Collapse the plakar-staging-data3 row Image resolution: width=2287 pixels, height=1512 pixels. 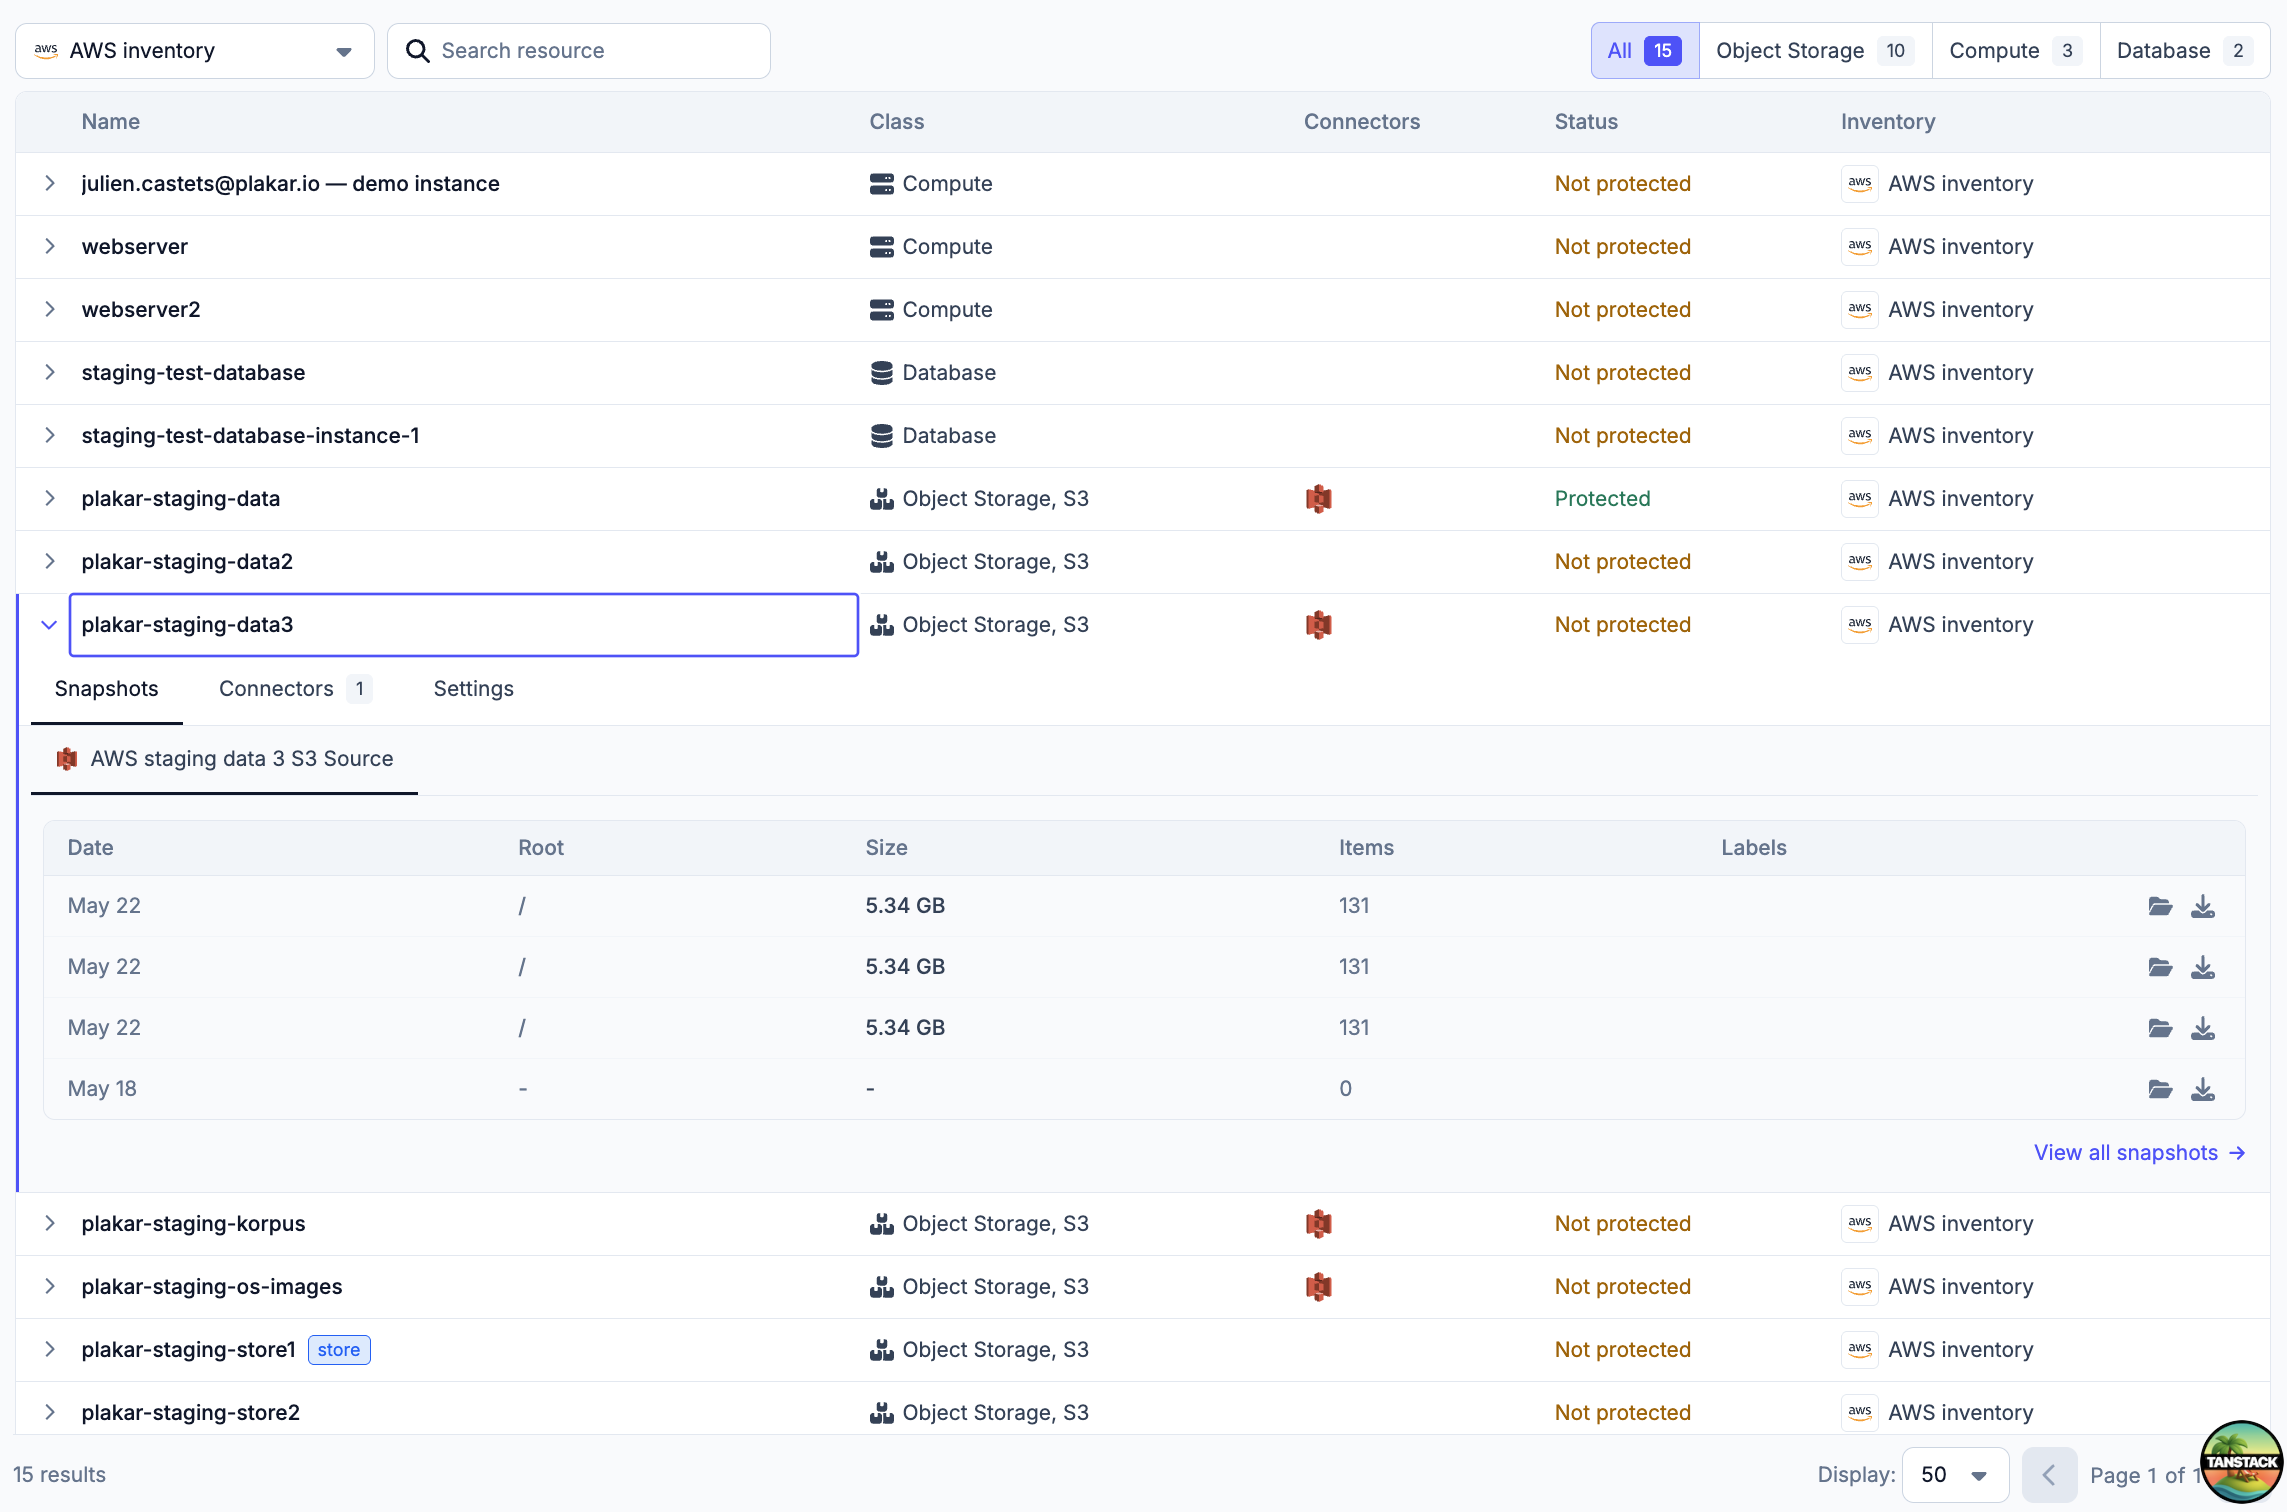tap(49, 625)
